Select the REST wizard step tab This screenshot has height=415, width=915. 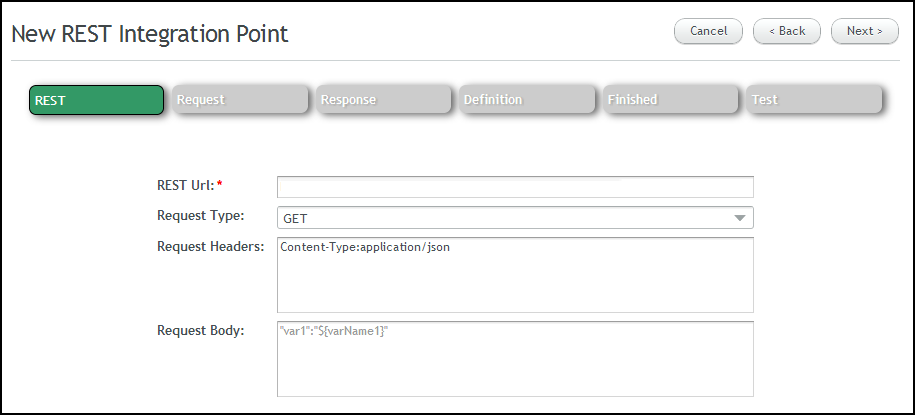coord(96,100)
